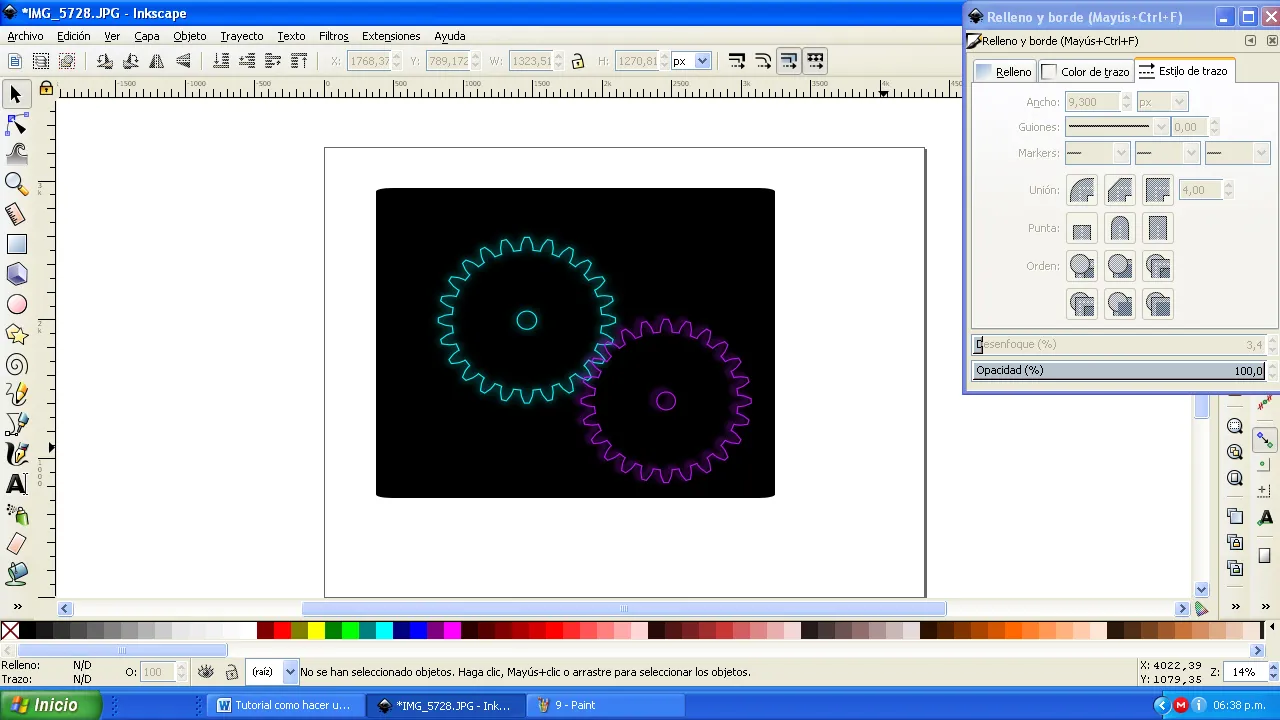Open the Archivo menu
This screenshot has height=720, width=1280.
pyautogui.click(x=25, y=36)
